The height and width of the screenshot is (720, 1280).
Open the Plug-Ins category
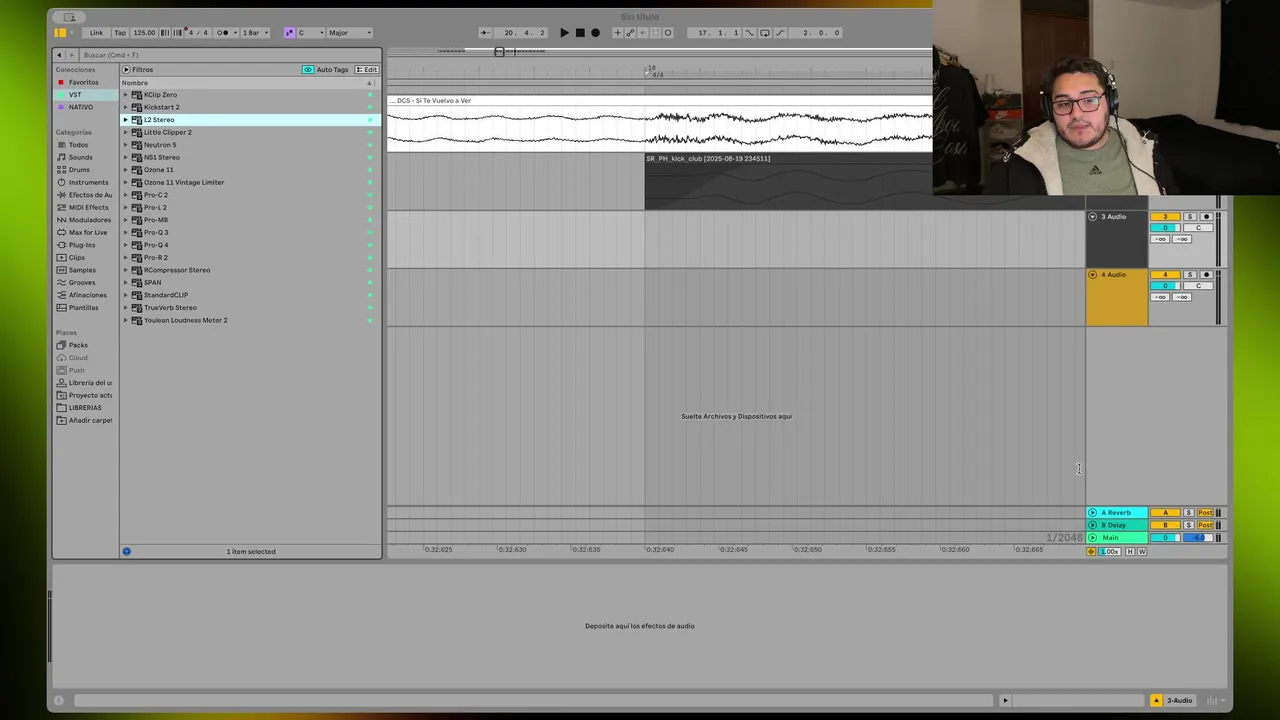82,245
